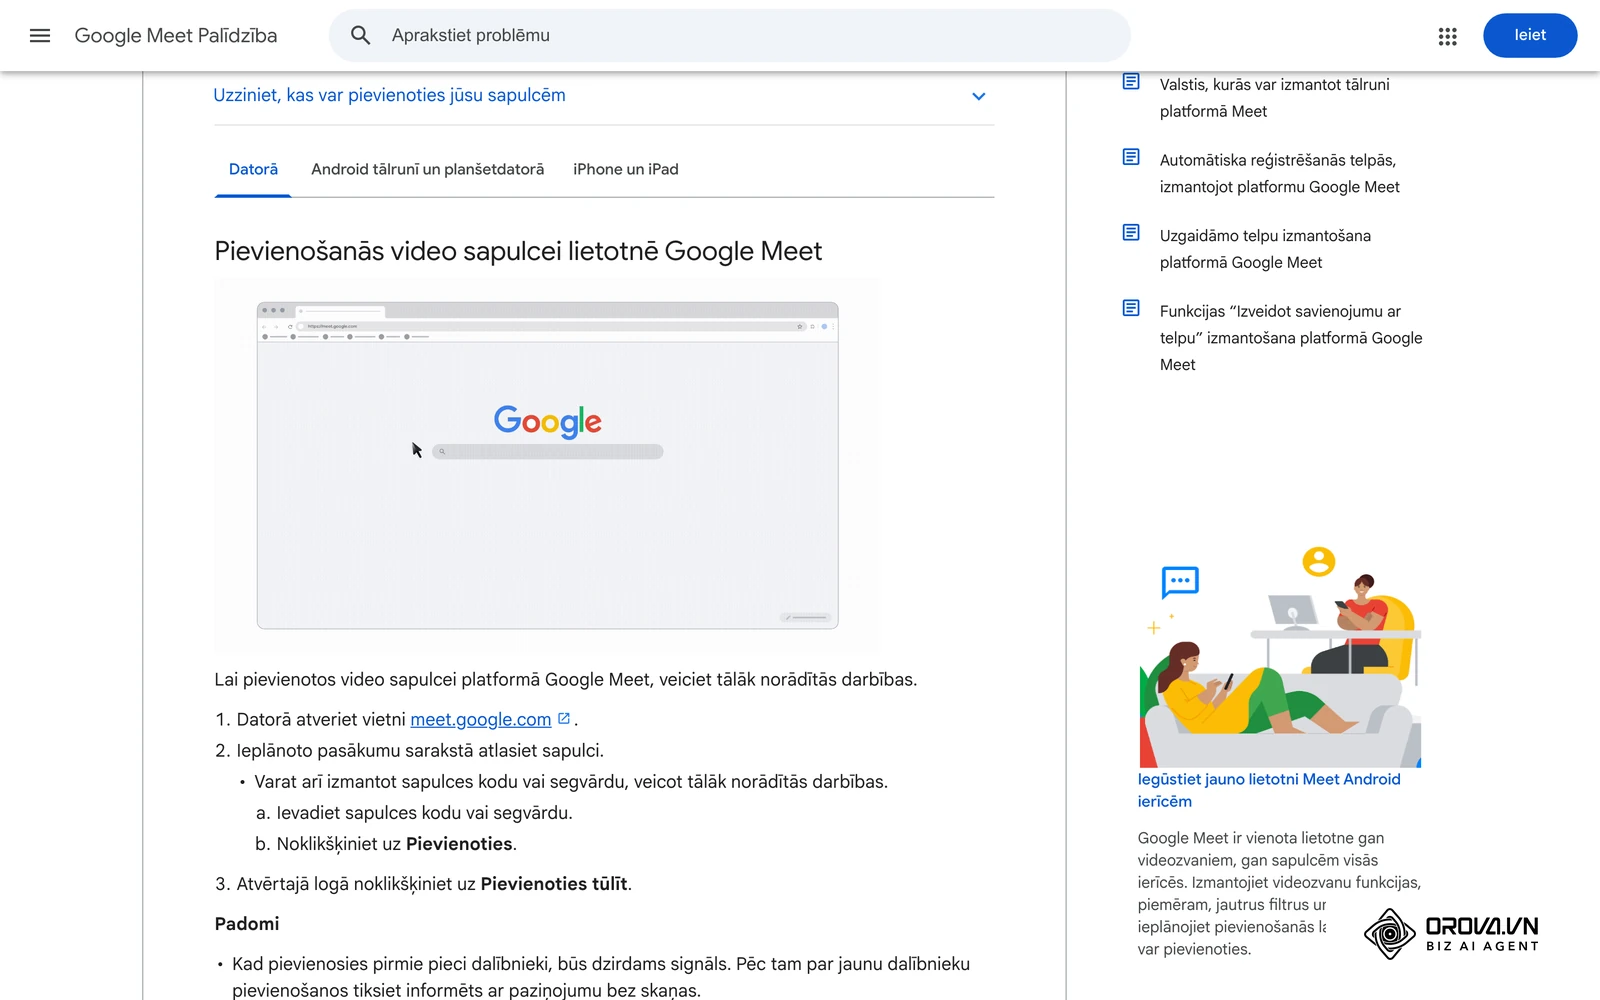
Task: Expand the 'Uzziniet, kas var pievienoties' chevron
Action: tap(979, 96)
